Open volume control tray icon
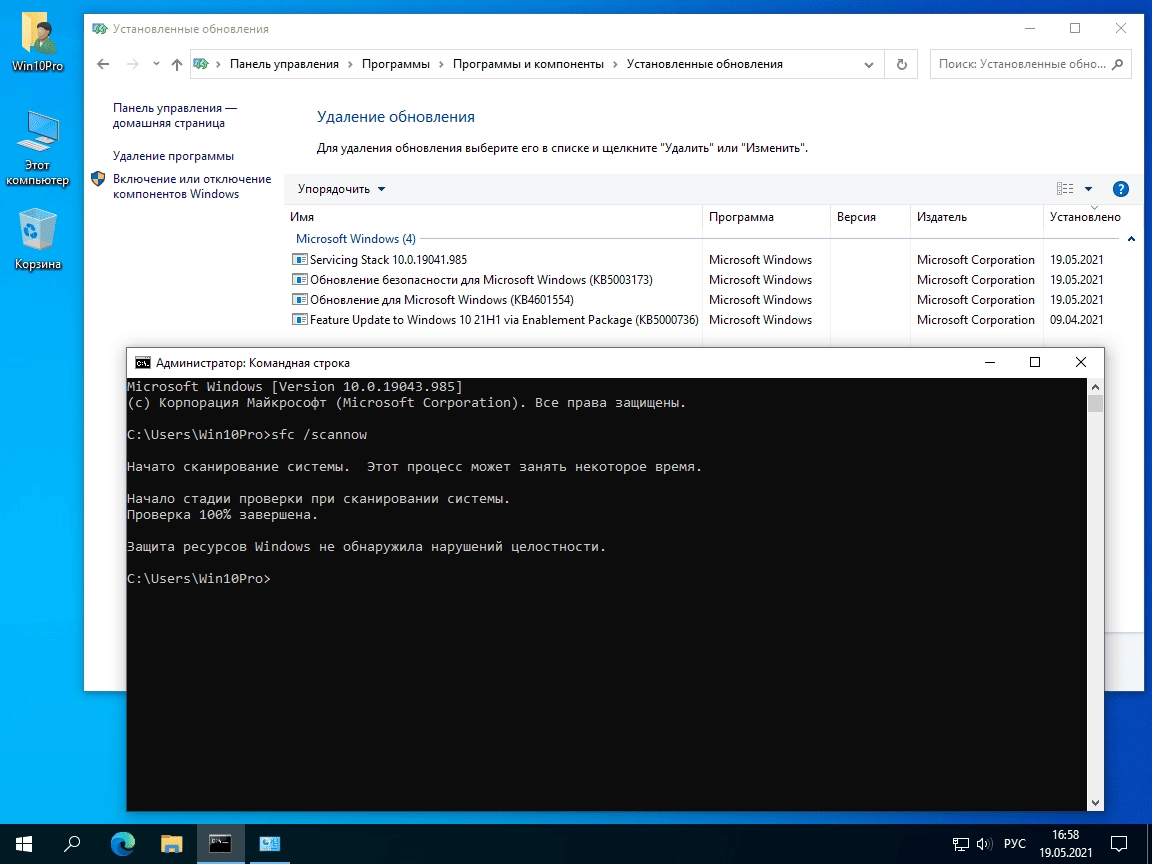 pos(984,844)
